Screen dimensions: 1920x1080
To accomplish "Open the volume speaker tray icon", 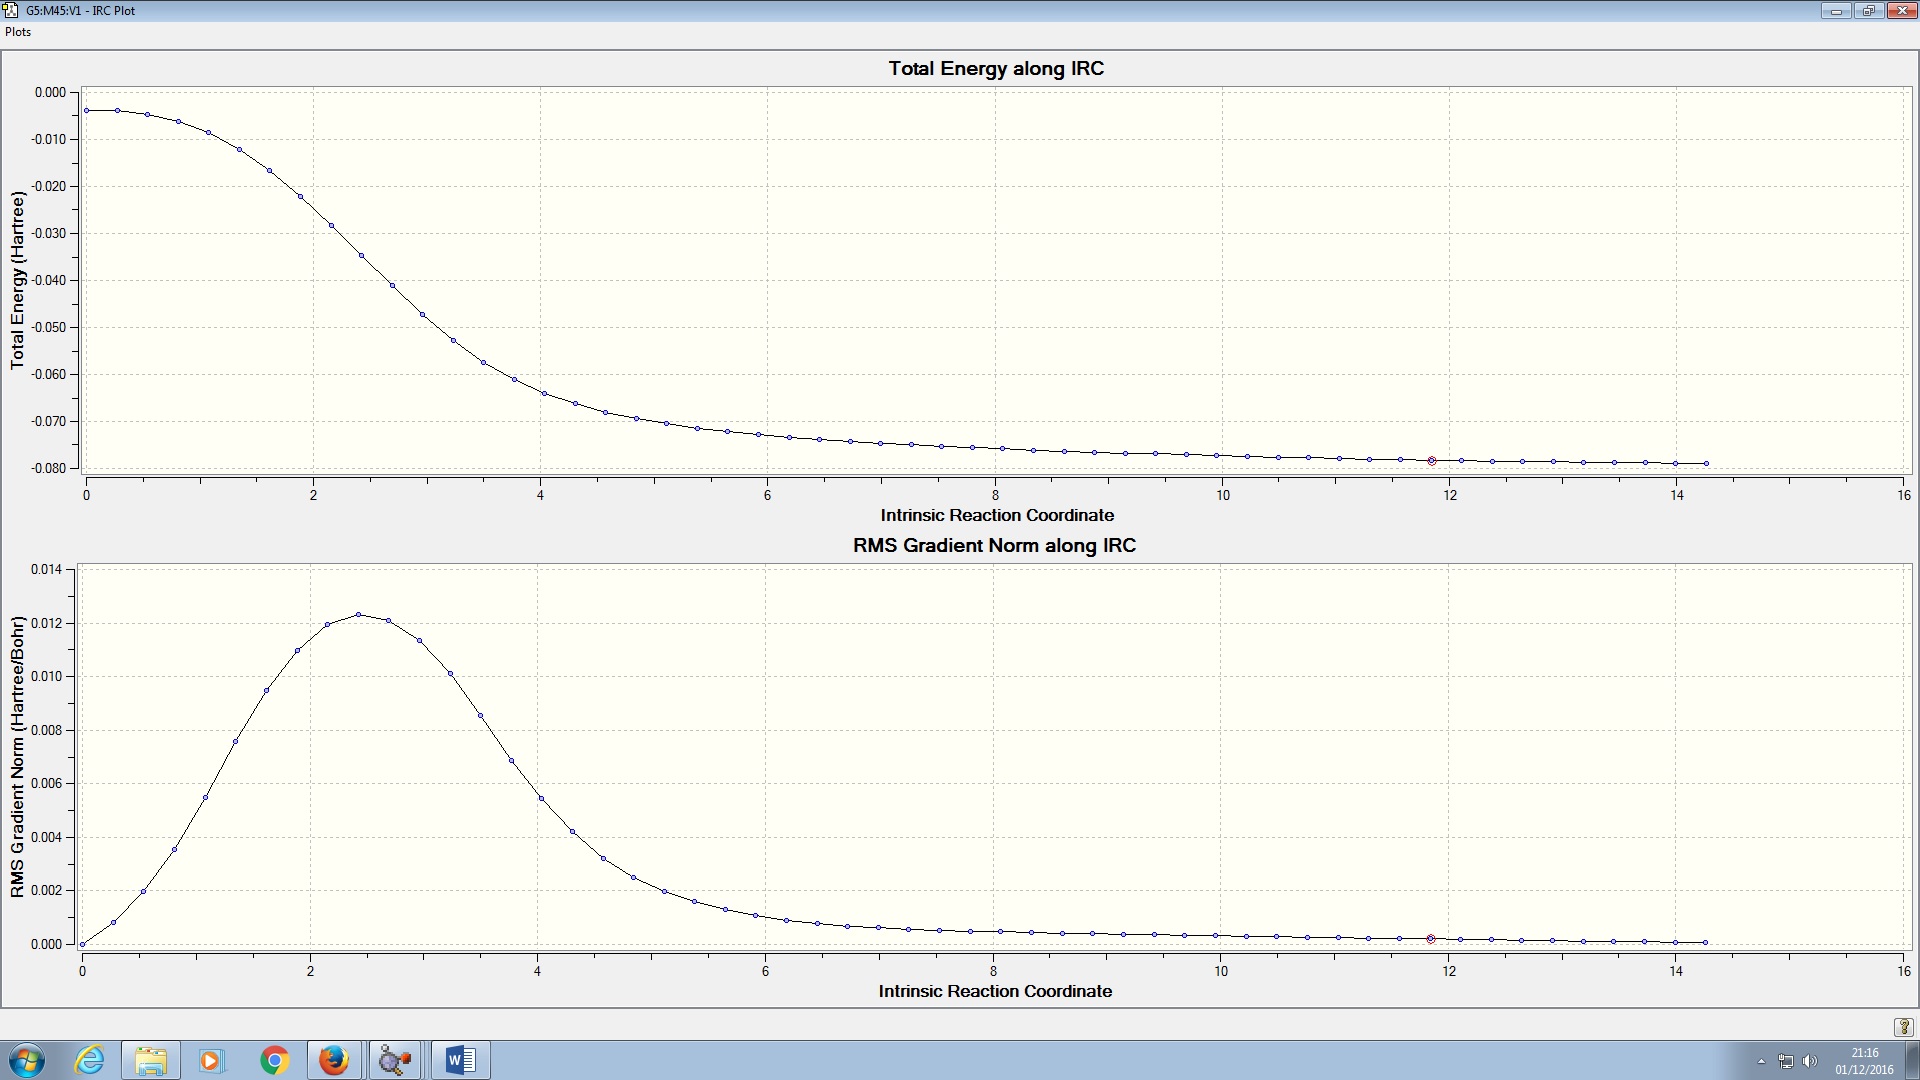I will pos(1809,1061).
